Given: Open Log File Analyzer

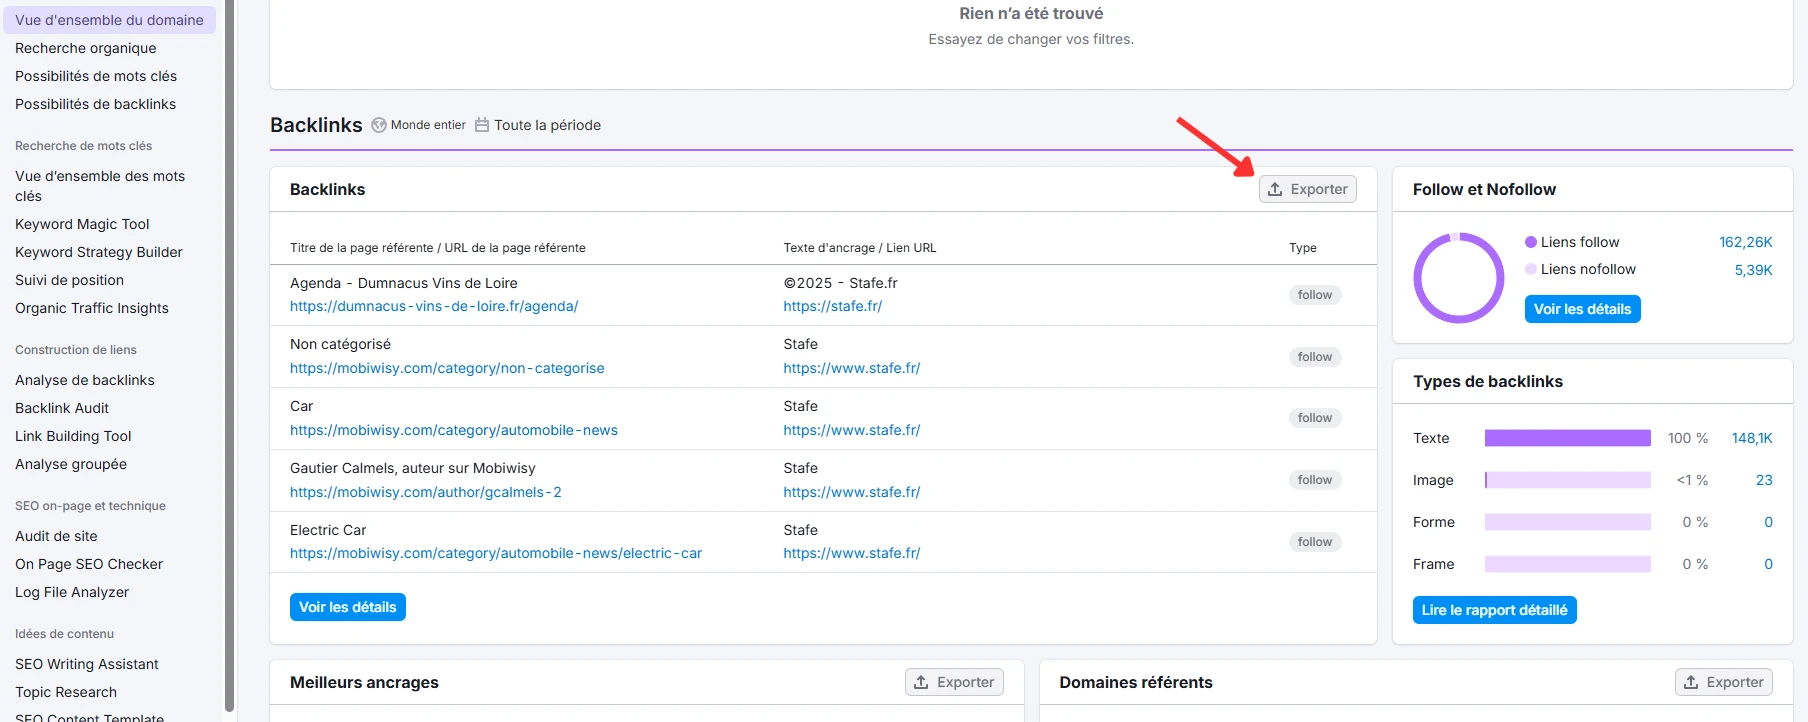Looking at the screenshot, I should [x=72, y=592].
